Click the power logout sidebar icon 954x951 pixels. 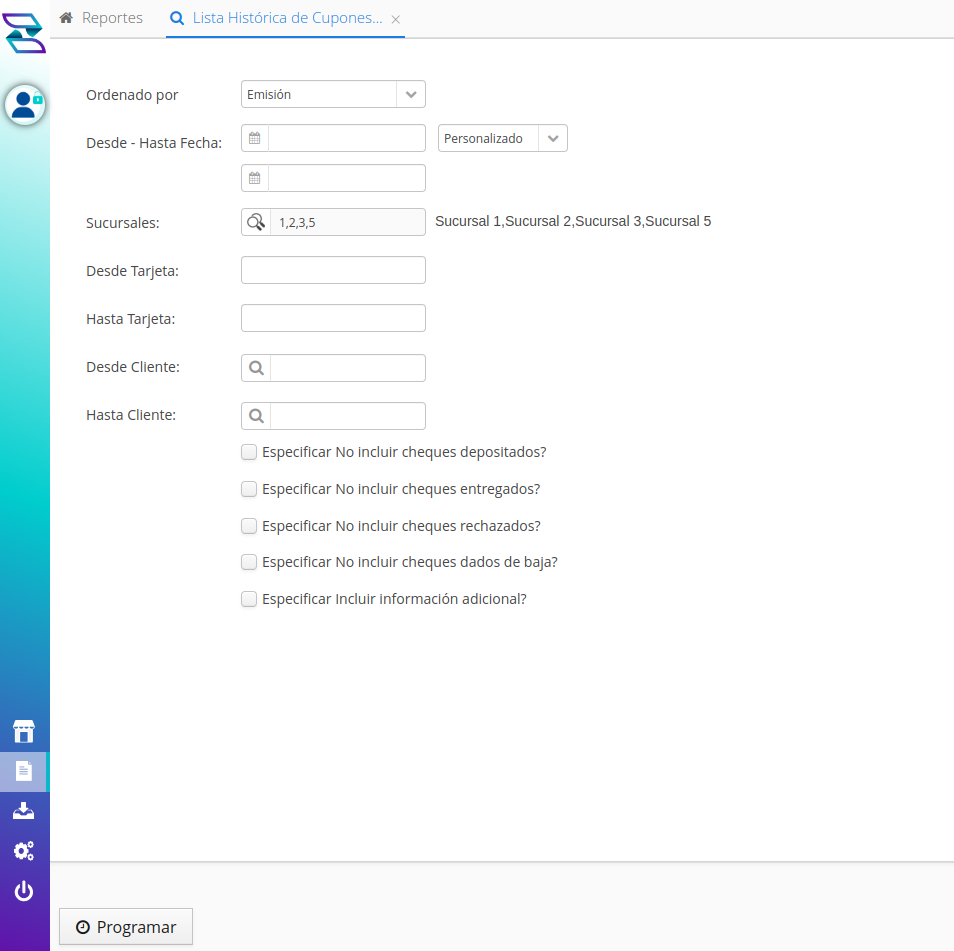tap(24, 891)
